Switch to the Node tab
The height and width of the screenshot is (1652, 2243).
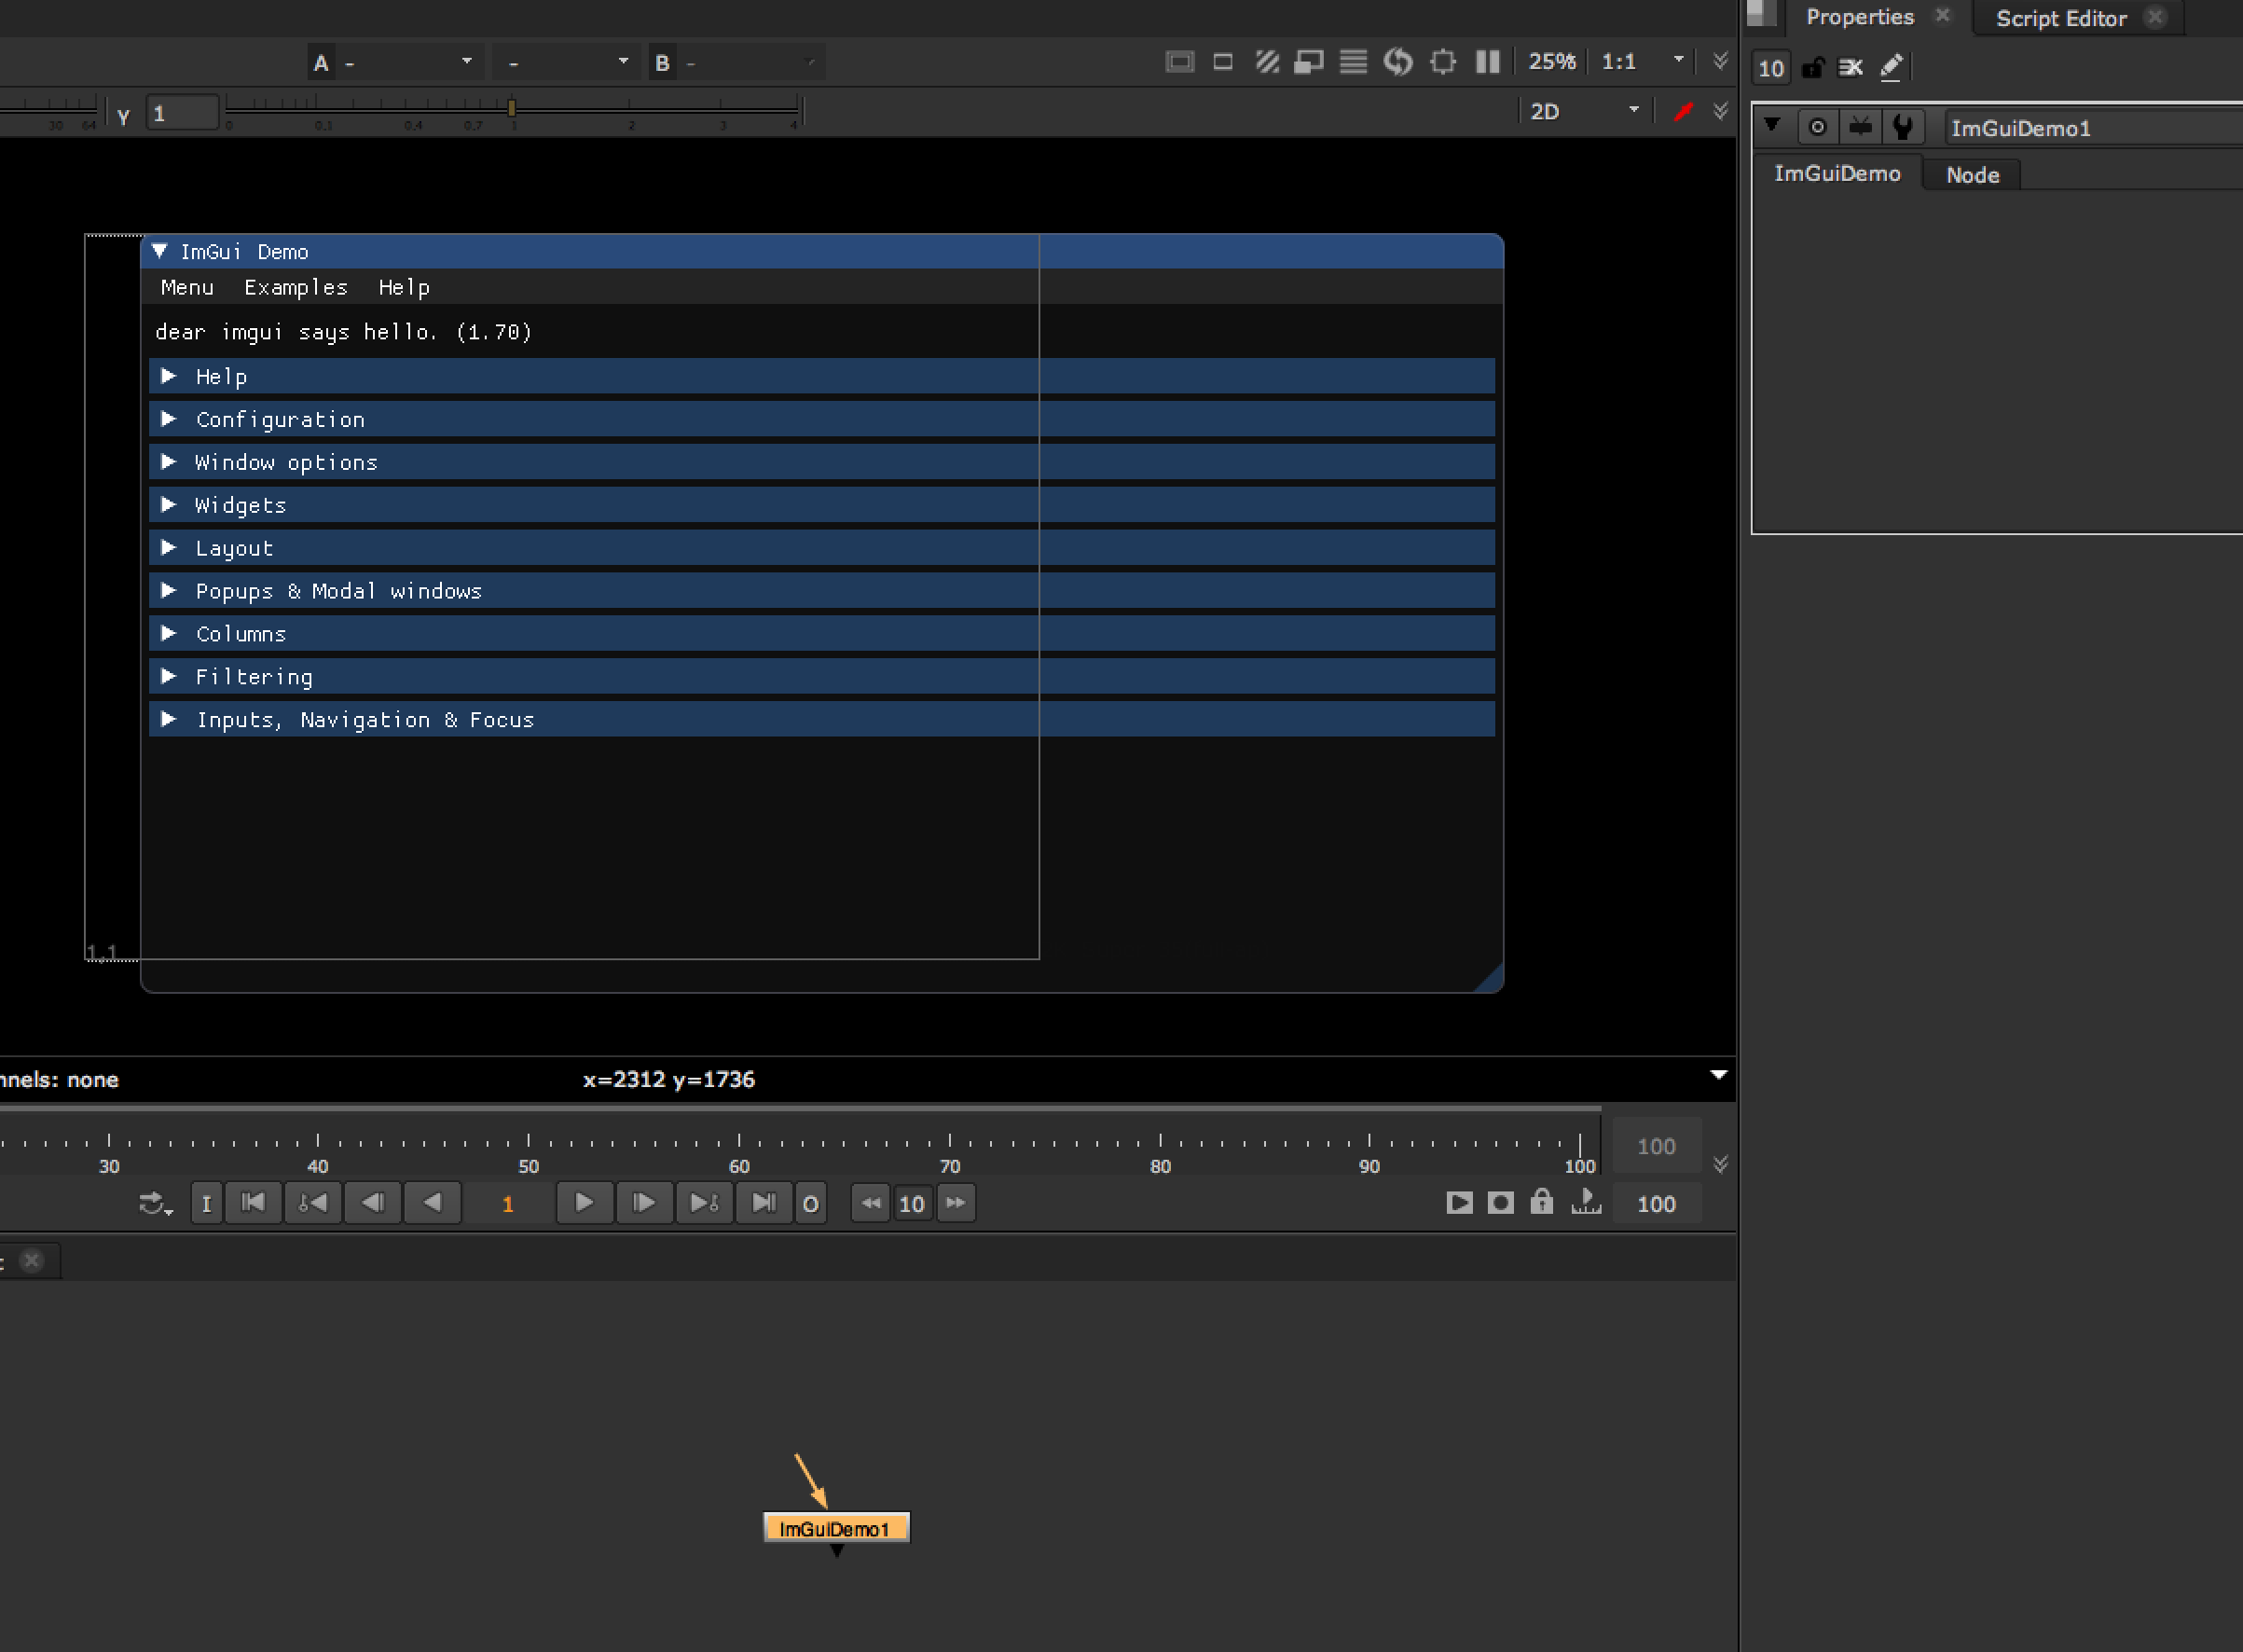[x=1972, y=175]
